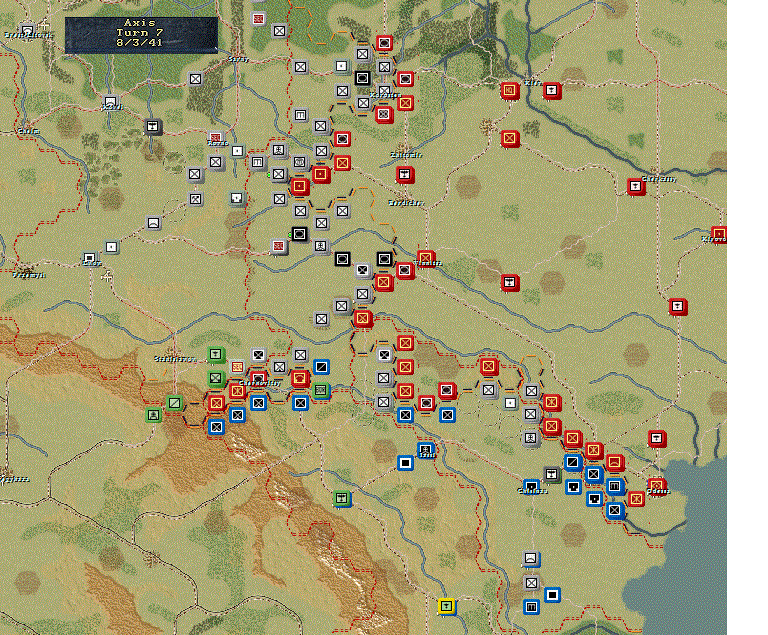Select the blue solid-square unit near bottom edge
The height and width of the screenshot is (635, 768).
tap(552, 595)
